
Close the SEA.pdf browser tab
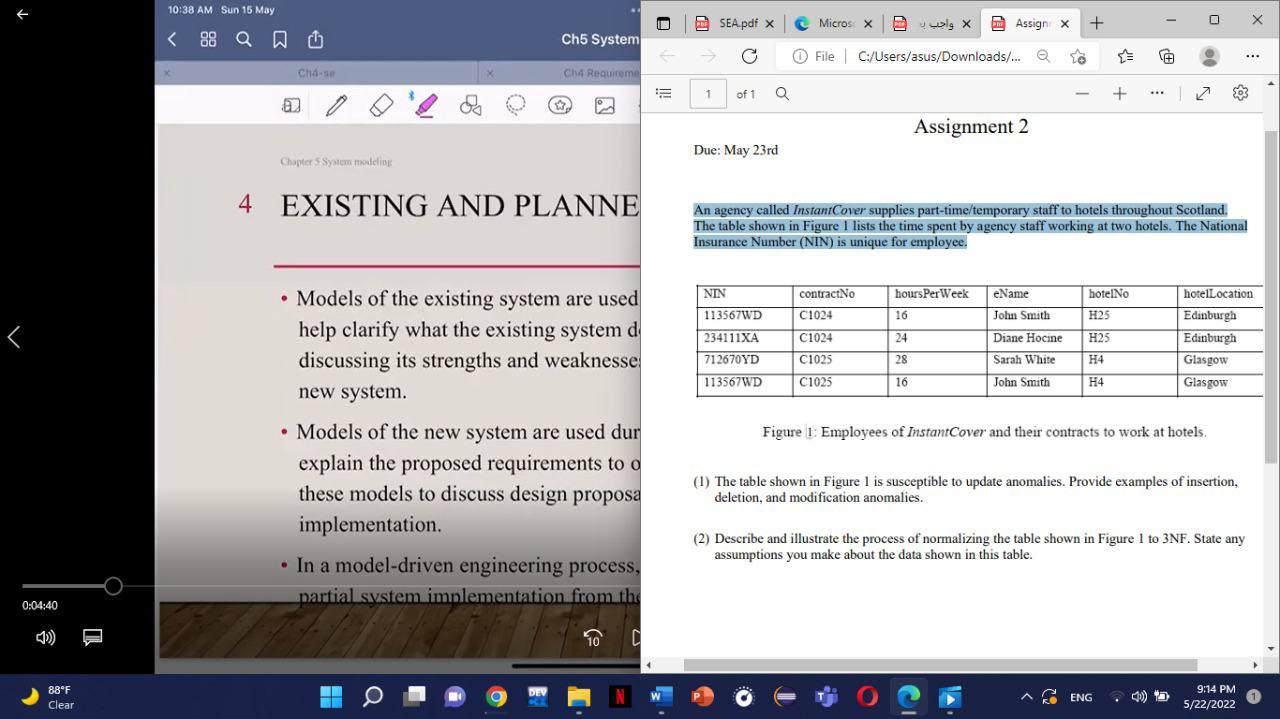(769, 23)
